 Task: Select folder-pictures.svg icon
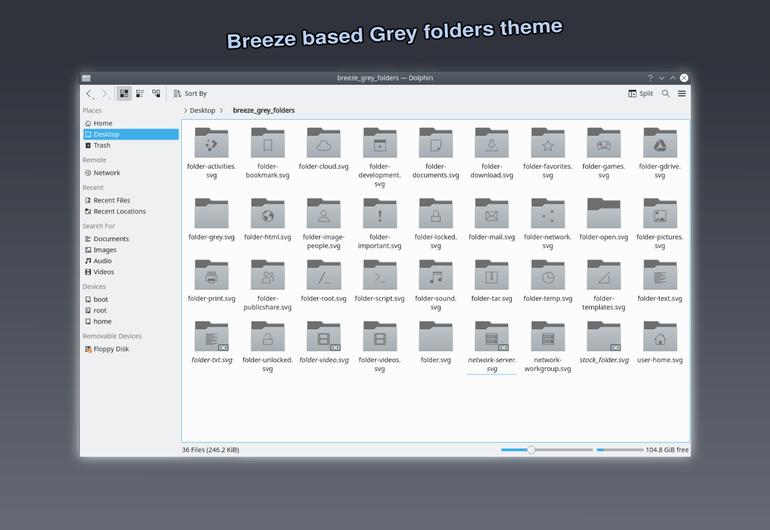(x=660, y=213)
